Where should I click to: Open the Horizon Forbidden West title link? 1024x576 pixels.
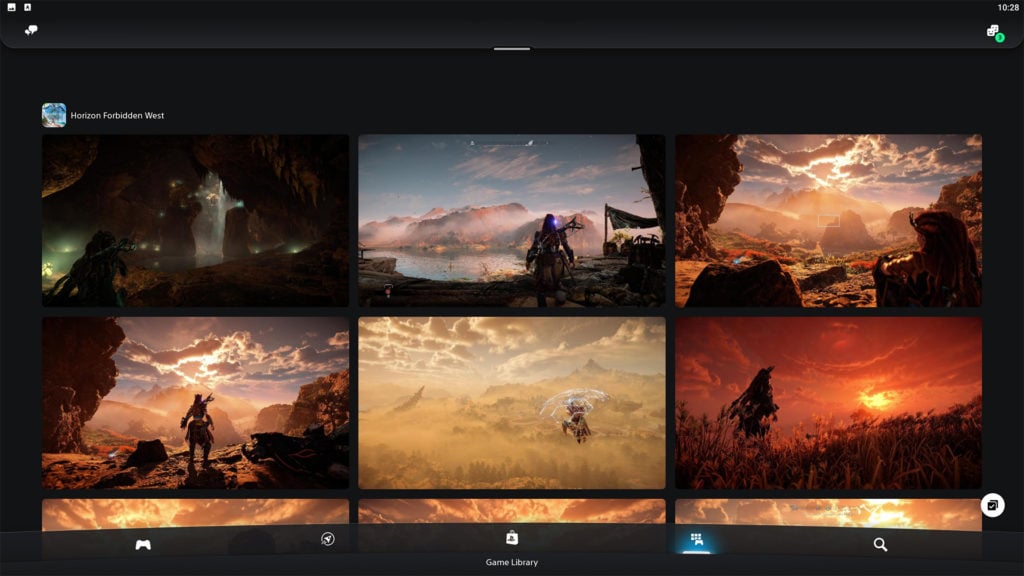[117, 116]
